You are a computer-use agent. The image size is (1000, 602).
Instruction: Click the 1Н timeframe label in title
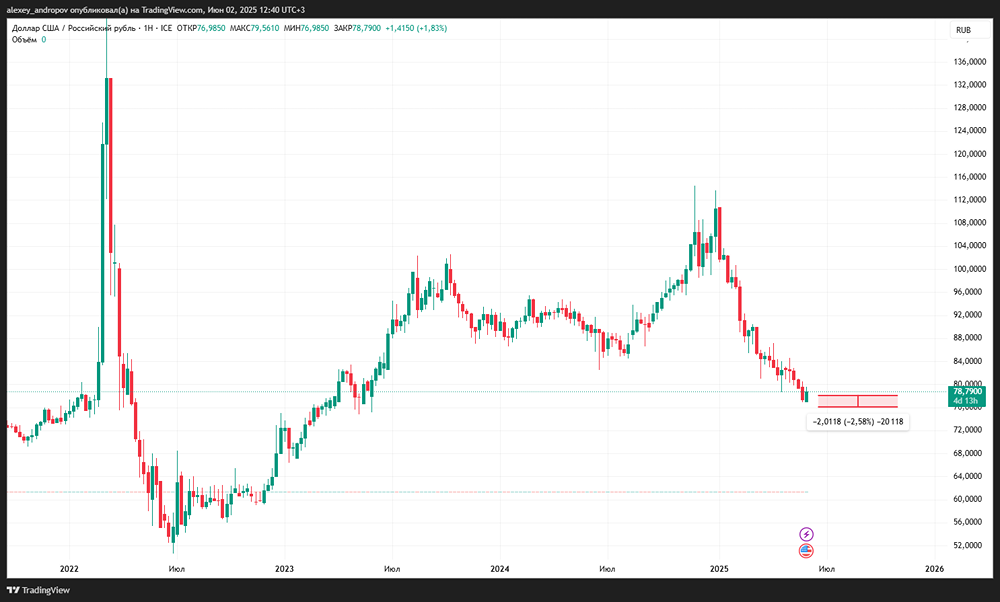[149, 28]
